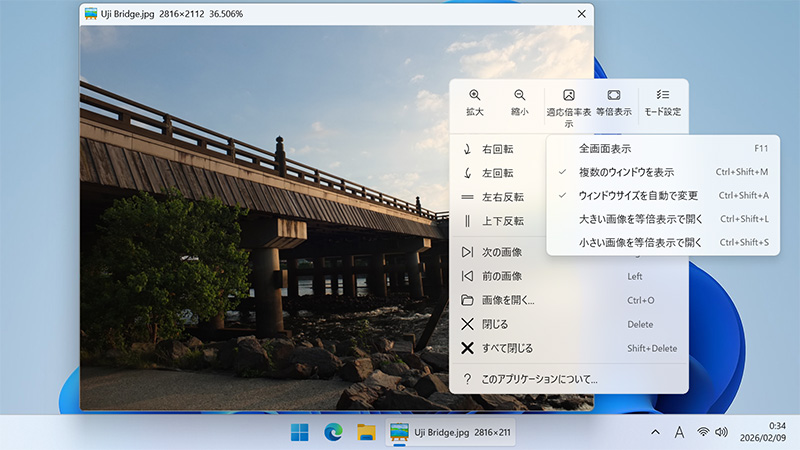Enable 大きい画像を等倍表示で開く option

coord(645,219)
